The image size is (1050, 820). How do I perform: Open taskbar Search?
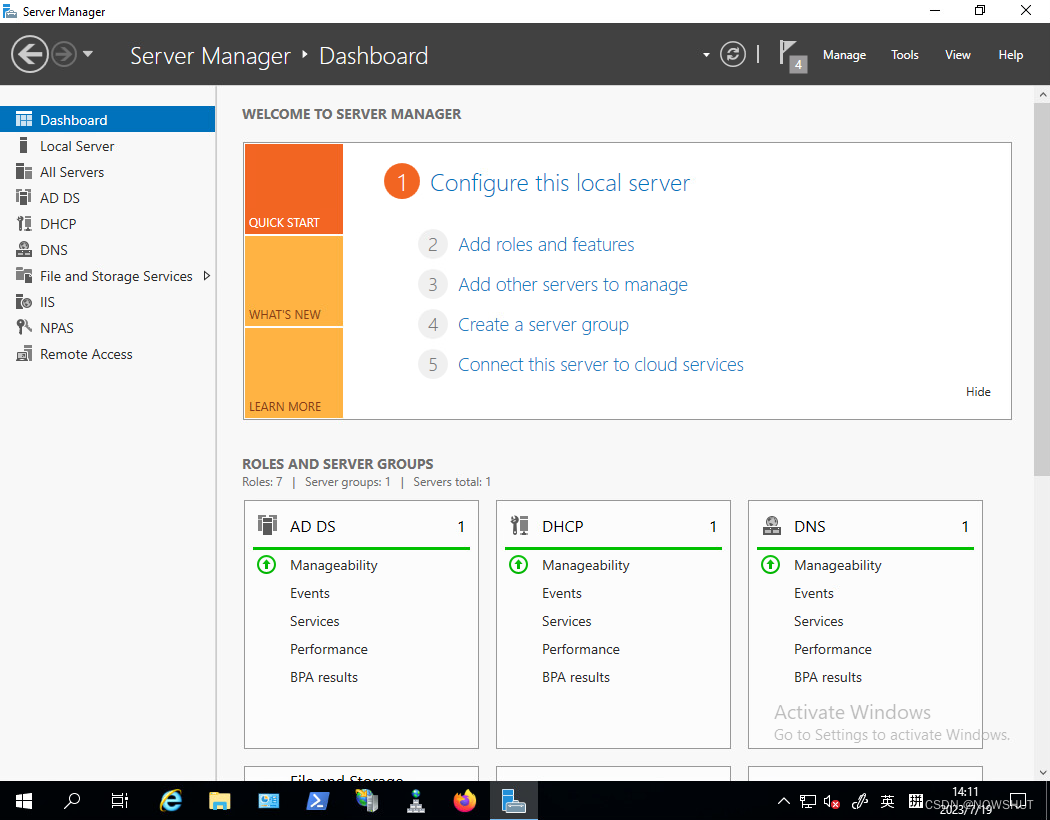click(72, 801)
